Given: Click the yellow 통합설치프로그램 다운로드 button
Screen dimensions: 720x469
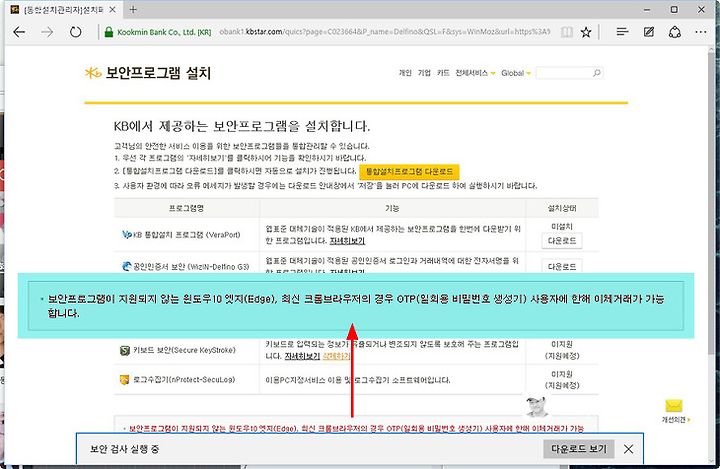Looking at the screenshot, I should pos(409,172).
